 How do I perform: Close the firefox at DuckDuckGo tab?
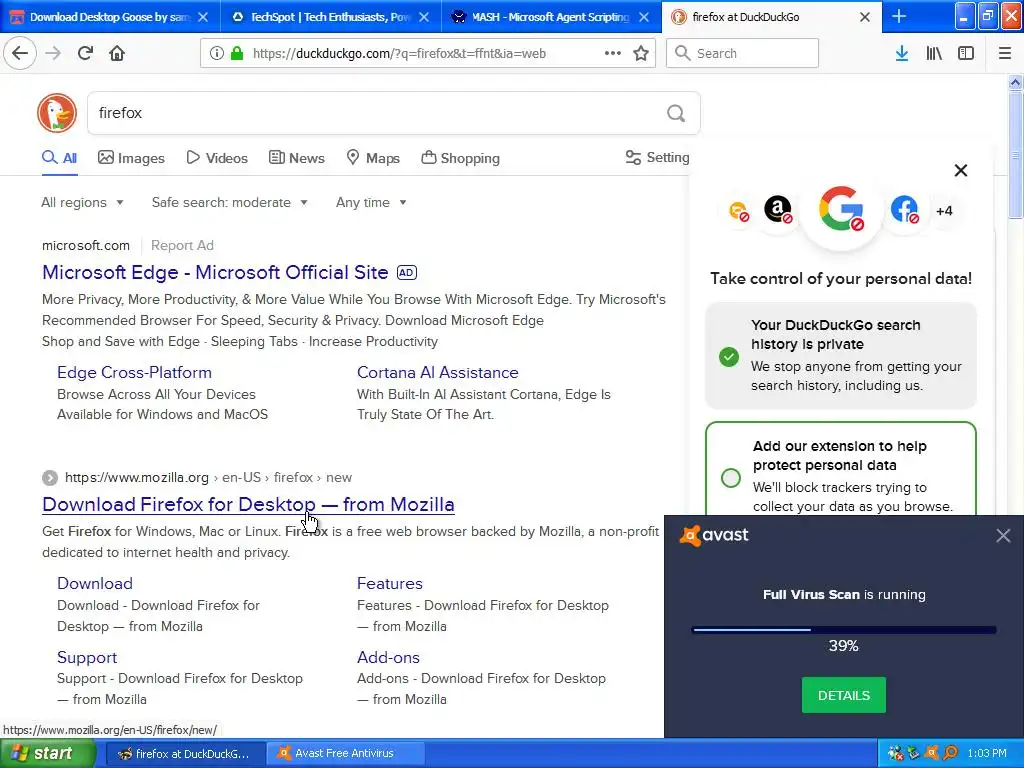(x=865, y=17)
